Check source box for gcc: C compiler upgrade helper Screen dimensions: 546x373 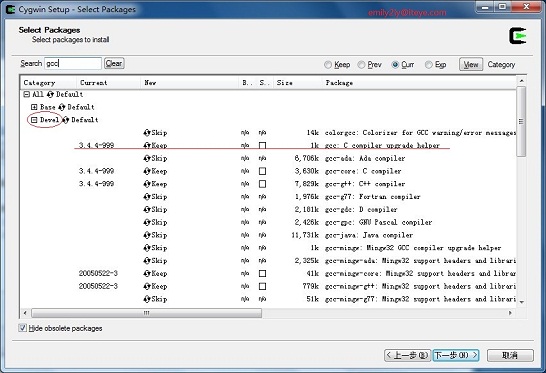pos(263,146)
